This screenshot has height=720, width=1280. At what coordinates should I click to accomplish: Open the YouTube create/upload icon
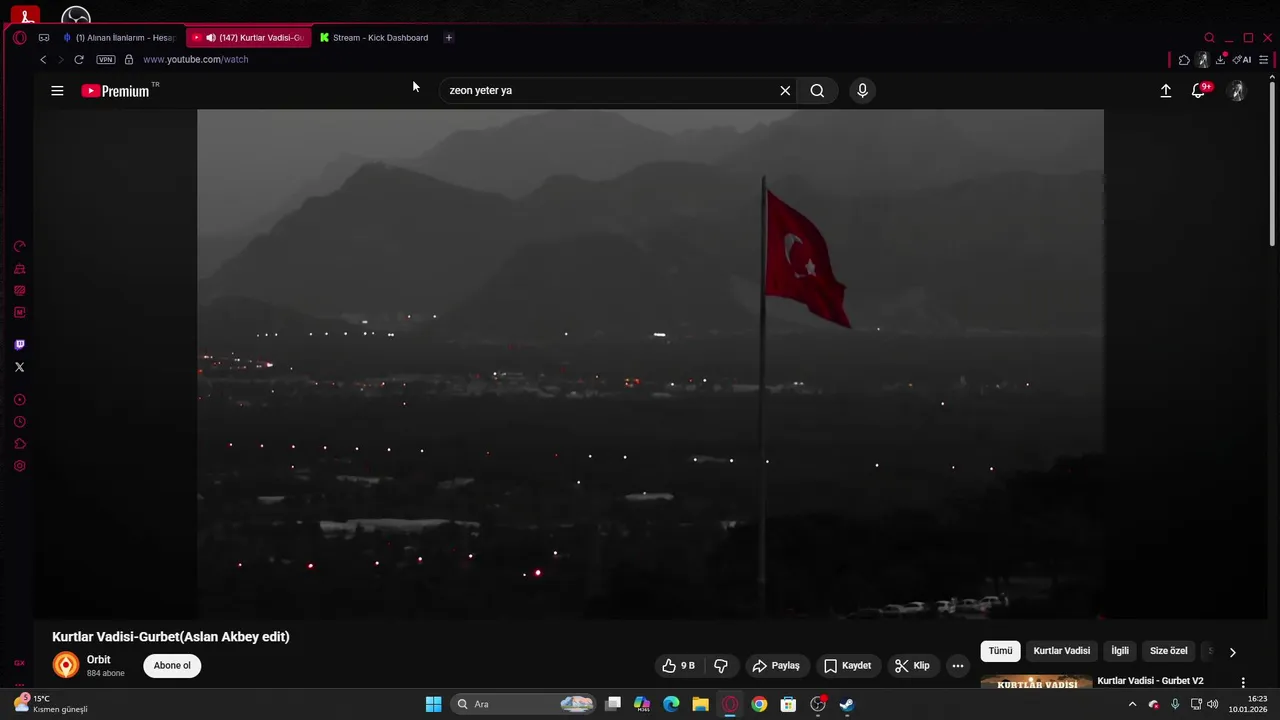(1166, 91)
